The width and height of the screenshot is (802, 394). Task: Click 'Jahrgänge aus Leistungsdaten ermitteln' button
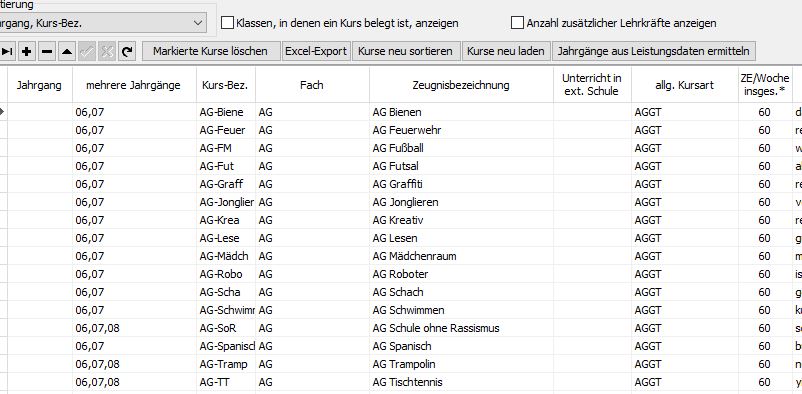pyautogui.click(x=653, y=51)
